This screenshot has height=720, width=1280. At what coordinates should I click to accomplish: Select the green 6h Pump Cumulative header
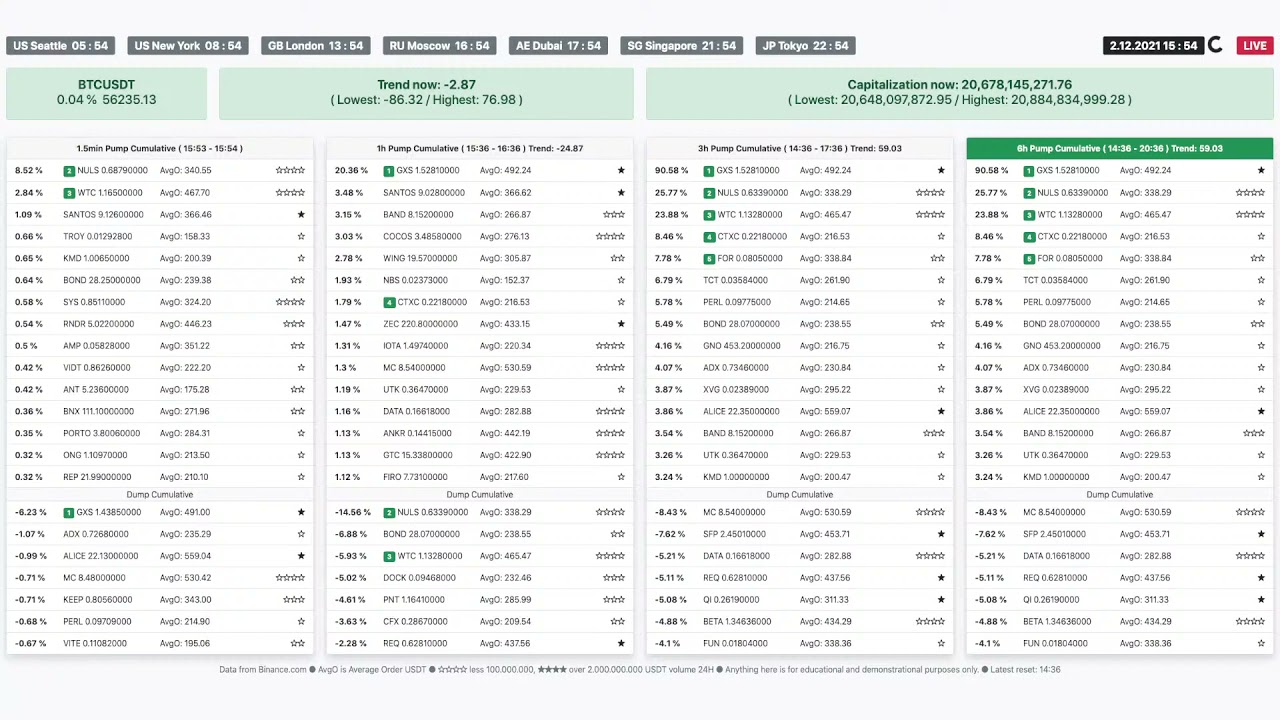coord(1120,148)
